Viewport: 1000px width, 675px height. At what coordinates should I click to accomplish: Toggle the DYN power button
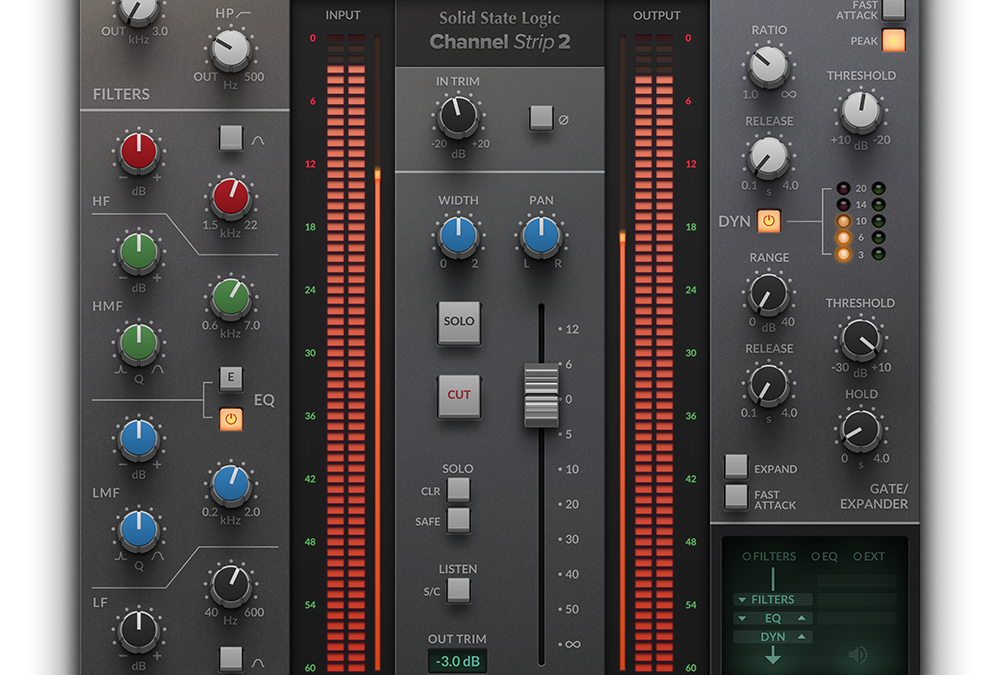point(769,220)
